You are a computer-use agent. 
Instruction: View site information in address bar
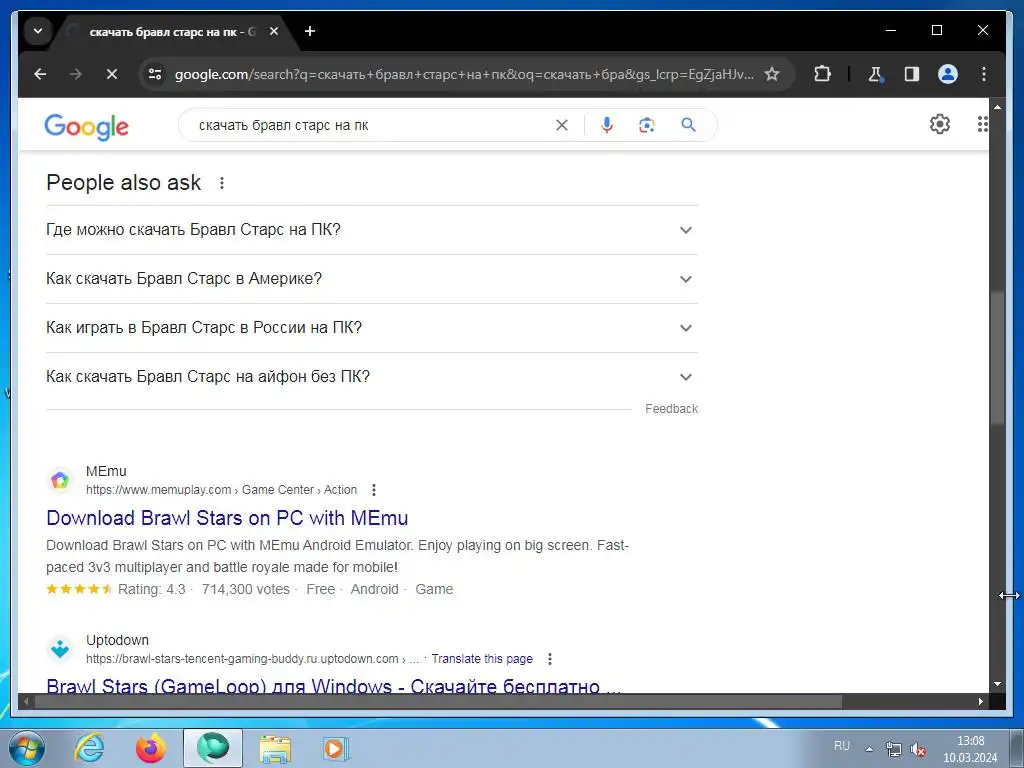click(x=155, y=74)
